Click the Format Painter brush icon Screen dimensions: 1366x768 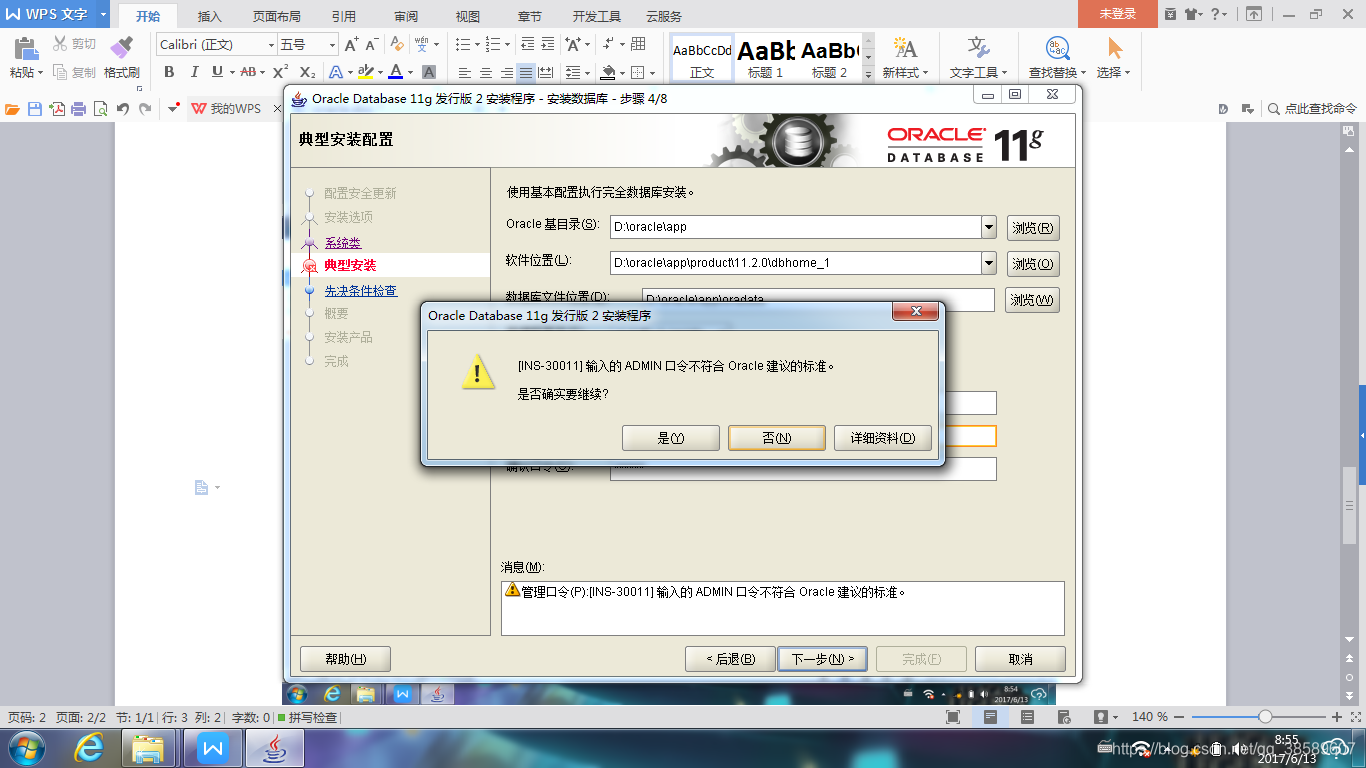click(121, 47)
